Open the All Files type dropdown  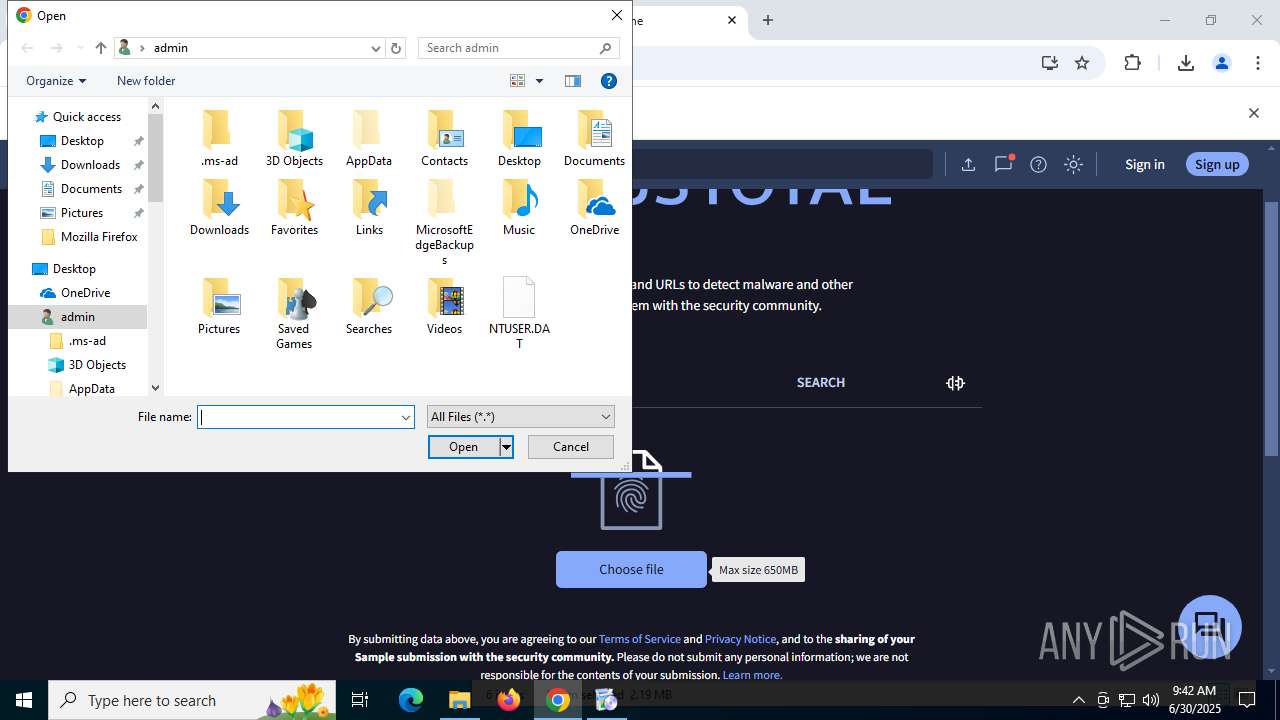(520, 417)
